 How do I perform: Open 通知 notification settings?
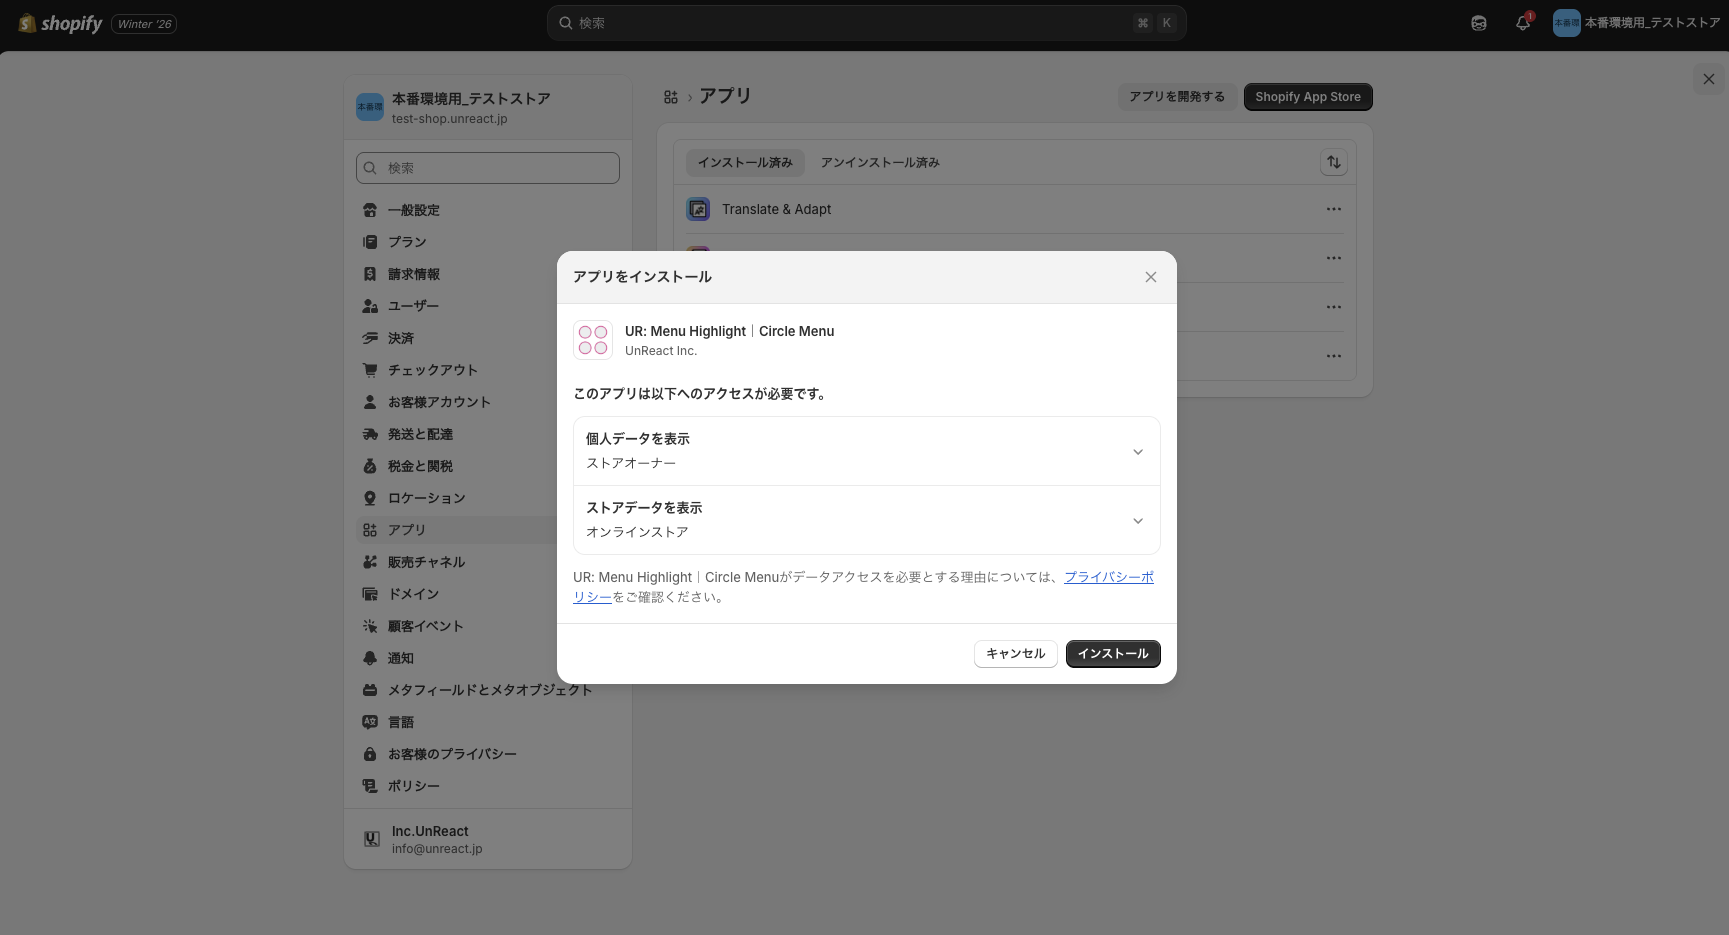(x=400, y=657)
